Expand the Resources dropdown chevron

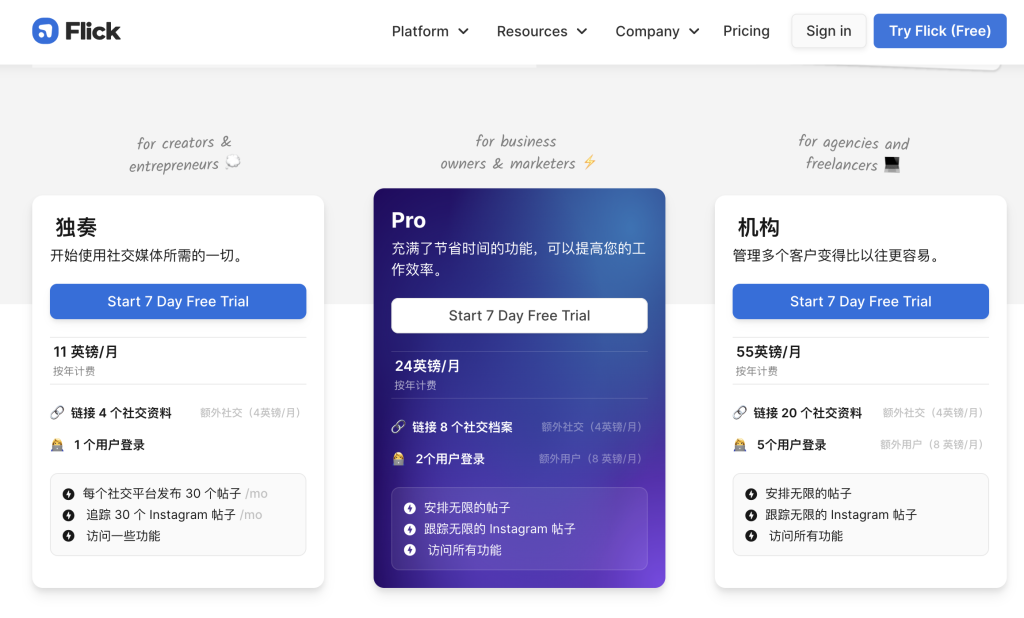coord(582,31)
